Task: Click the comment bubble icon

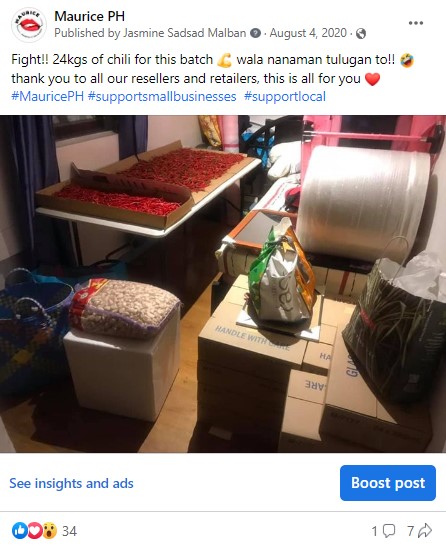Action: (389, 531)
